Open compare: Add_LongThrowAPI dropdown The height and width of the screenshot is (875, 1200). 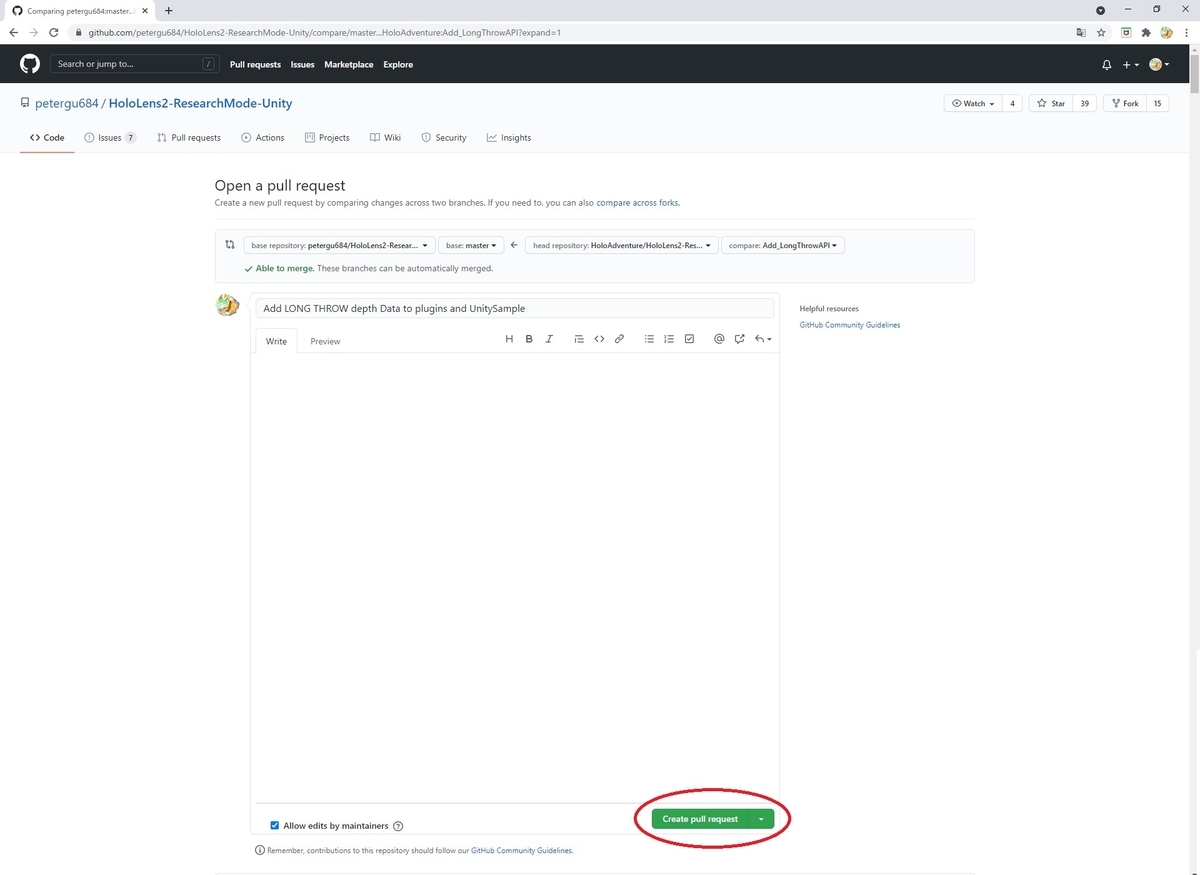click(x=783, y=245)
